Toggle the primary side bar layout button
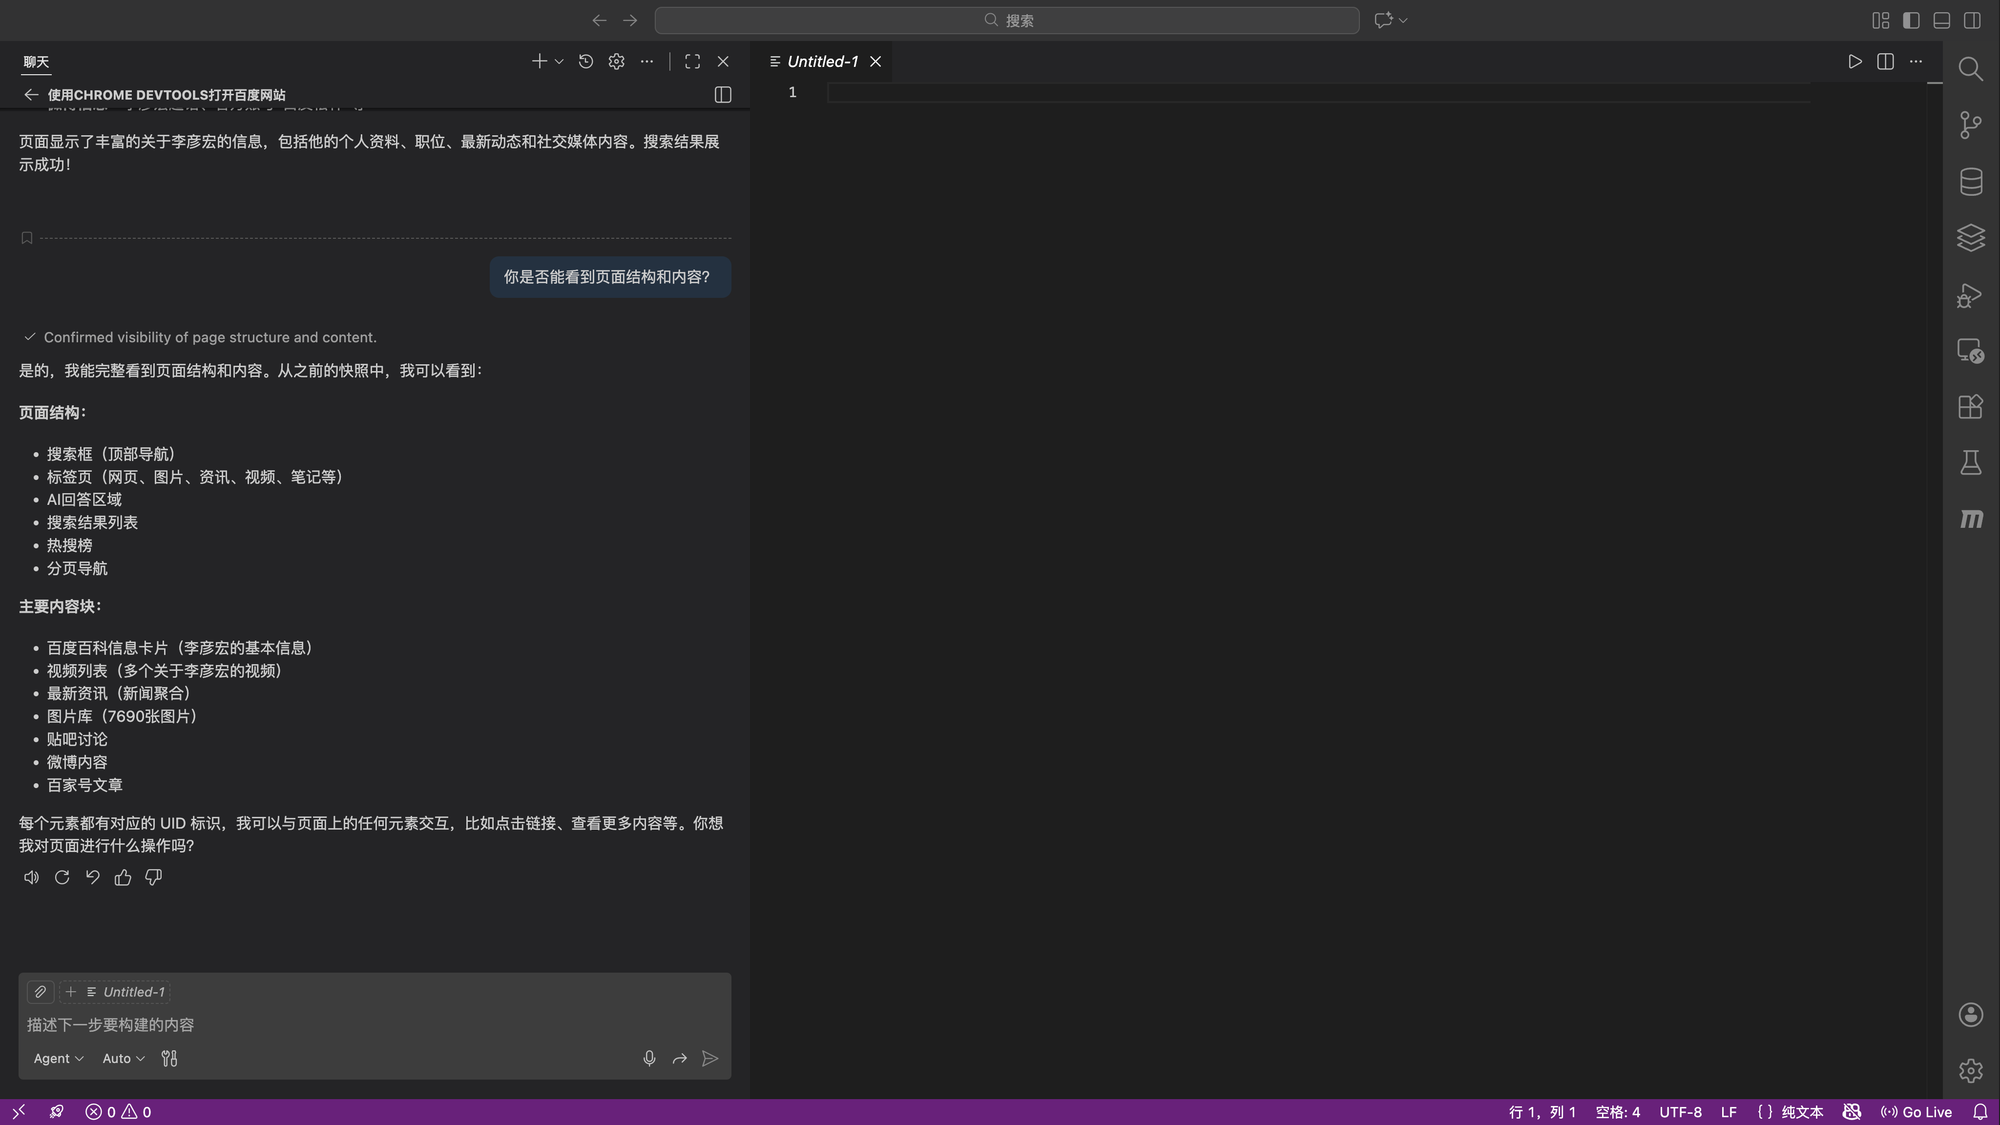The image size is (2000, 1125). pos(1911,20)
